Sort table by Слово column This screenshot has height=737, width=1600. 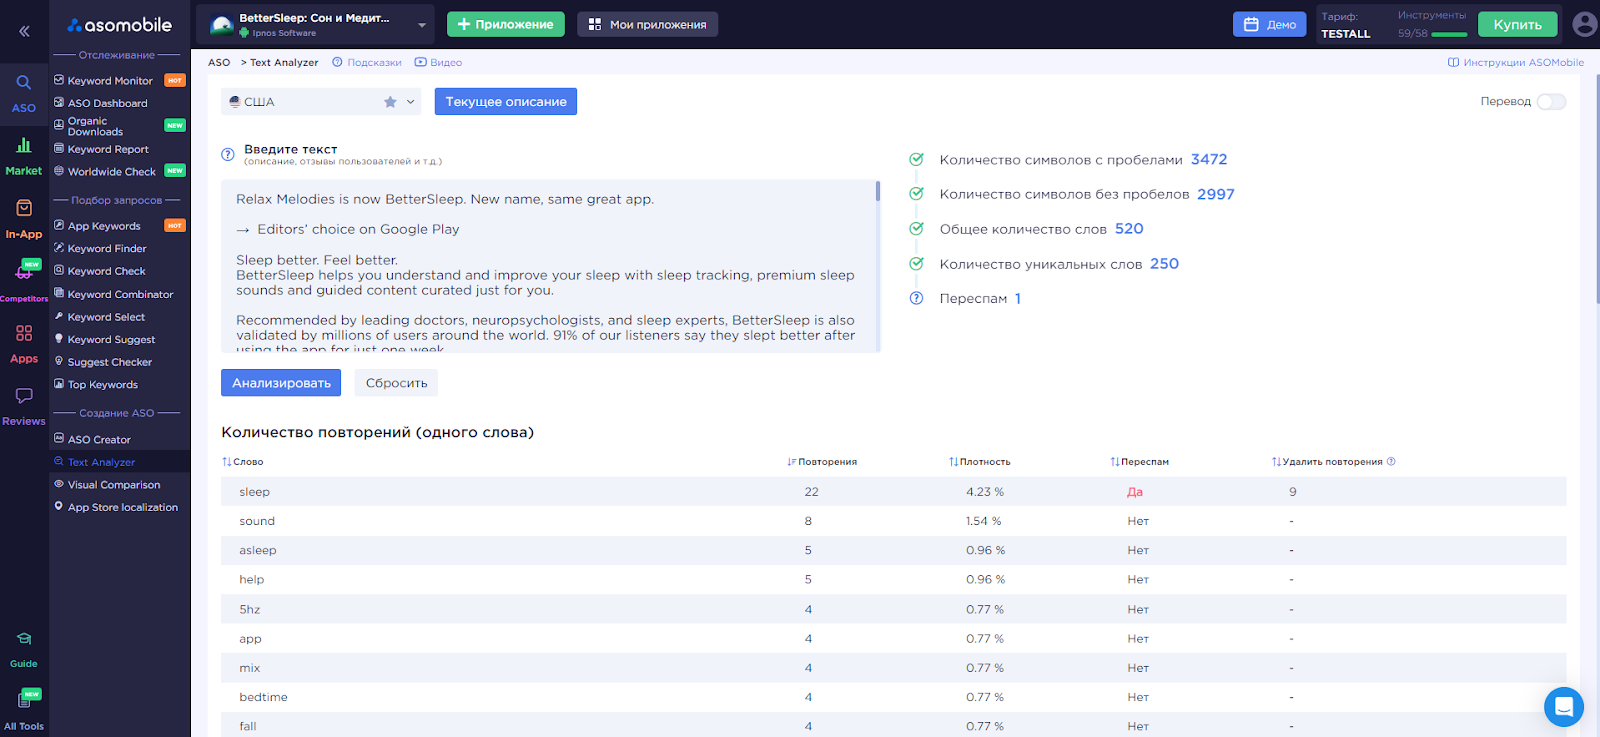tap(243, 462)
